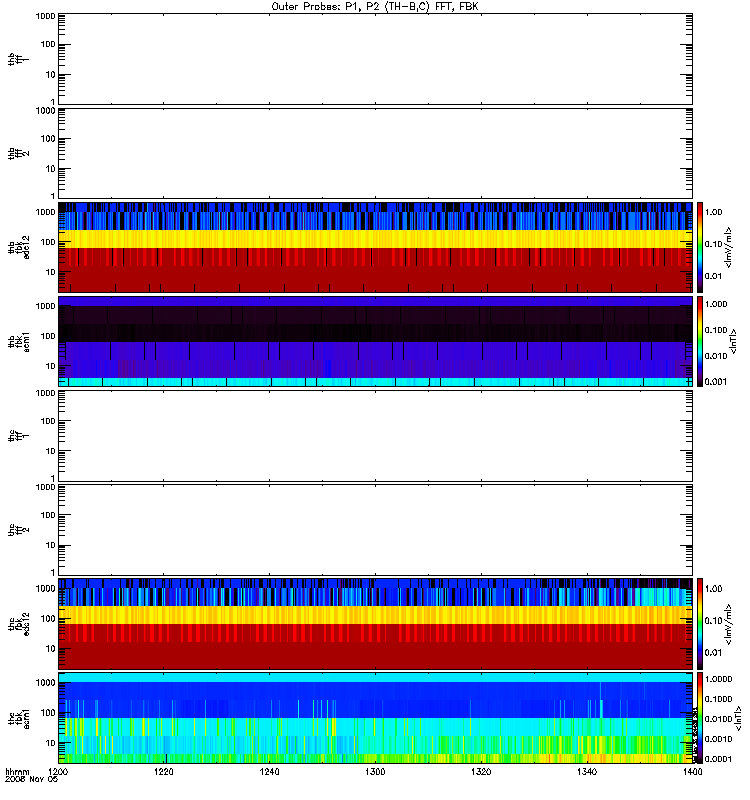Click the '100' y-axis tick of thb fff 2 panel

click(x=48, y=139)
